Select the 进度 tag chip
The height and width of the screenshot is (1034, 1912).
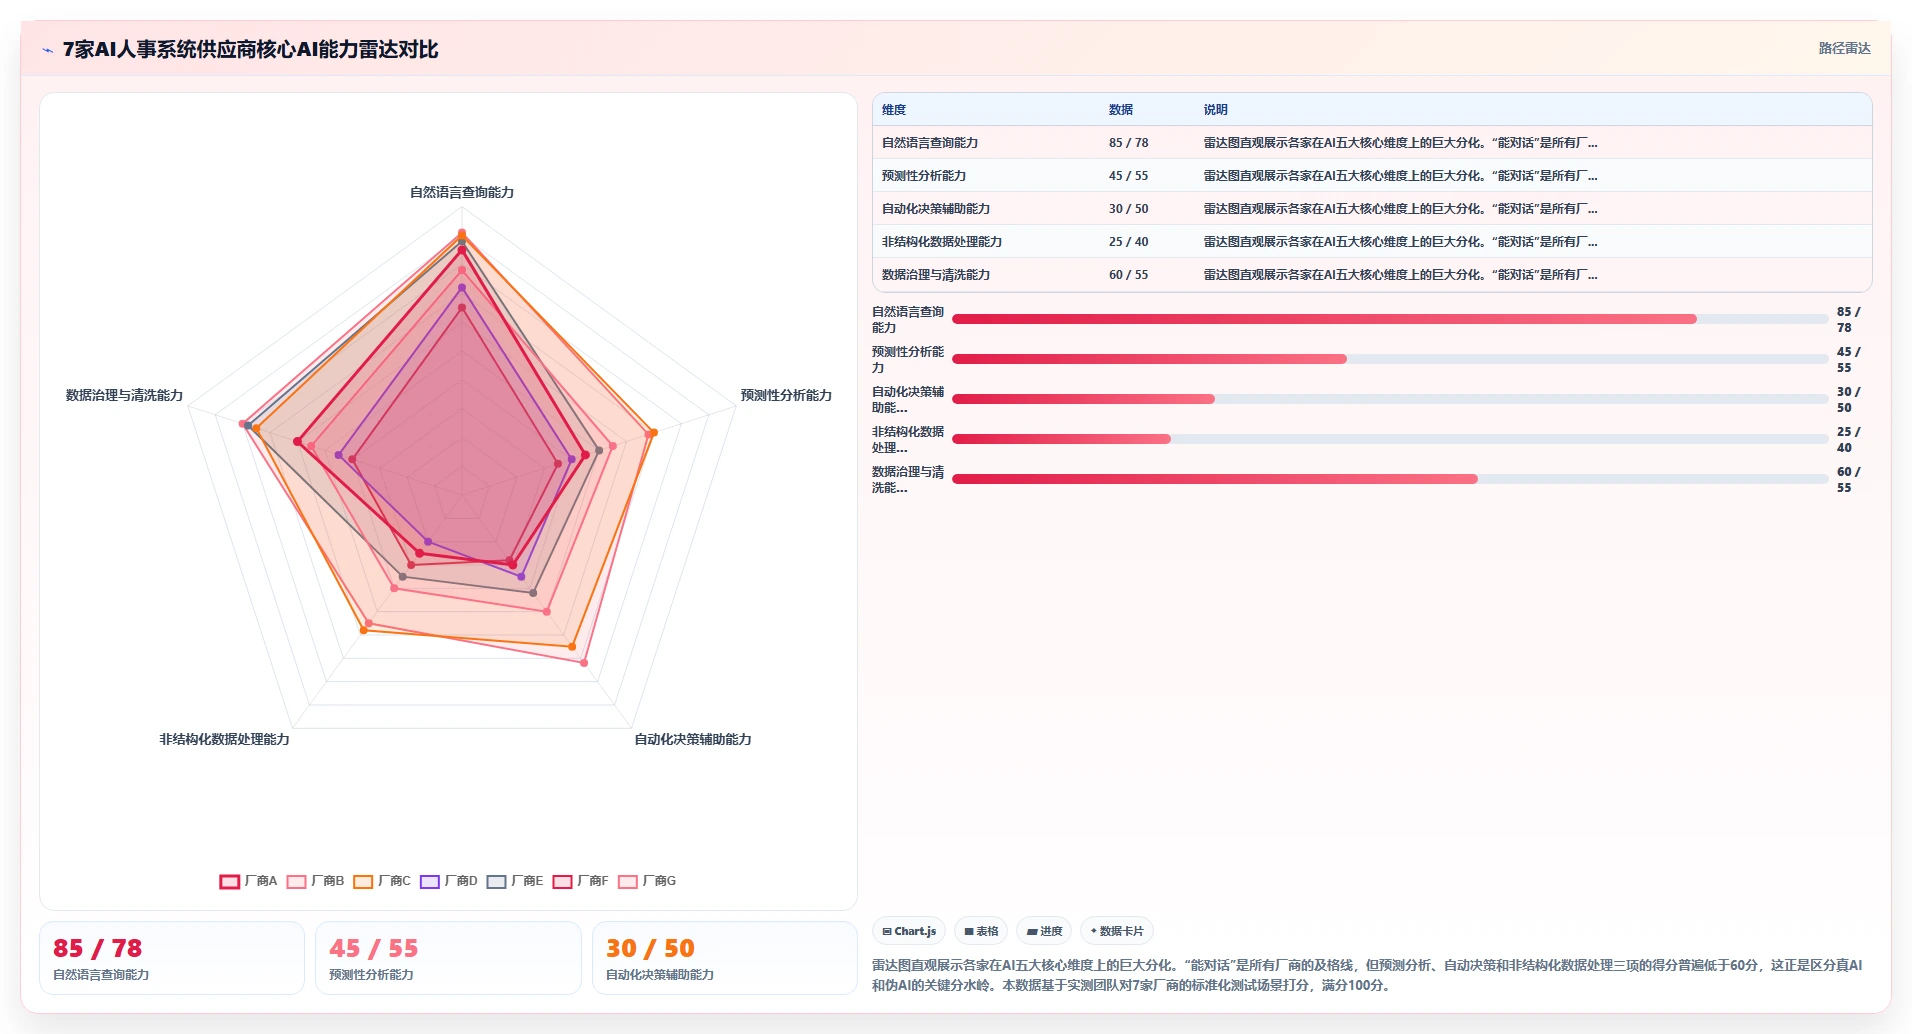1044,931
